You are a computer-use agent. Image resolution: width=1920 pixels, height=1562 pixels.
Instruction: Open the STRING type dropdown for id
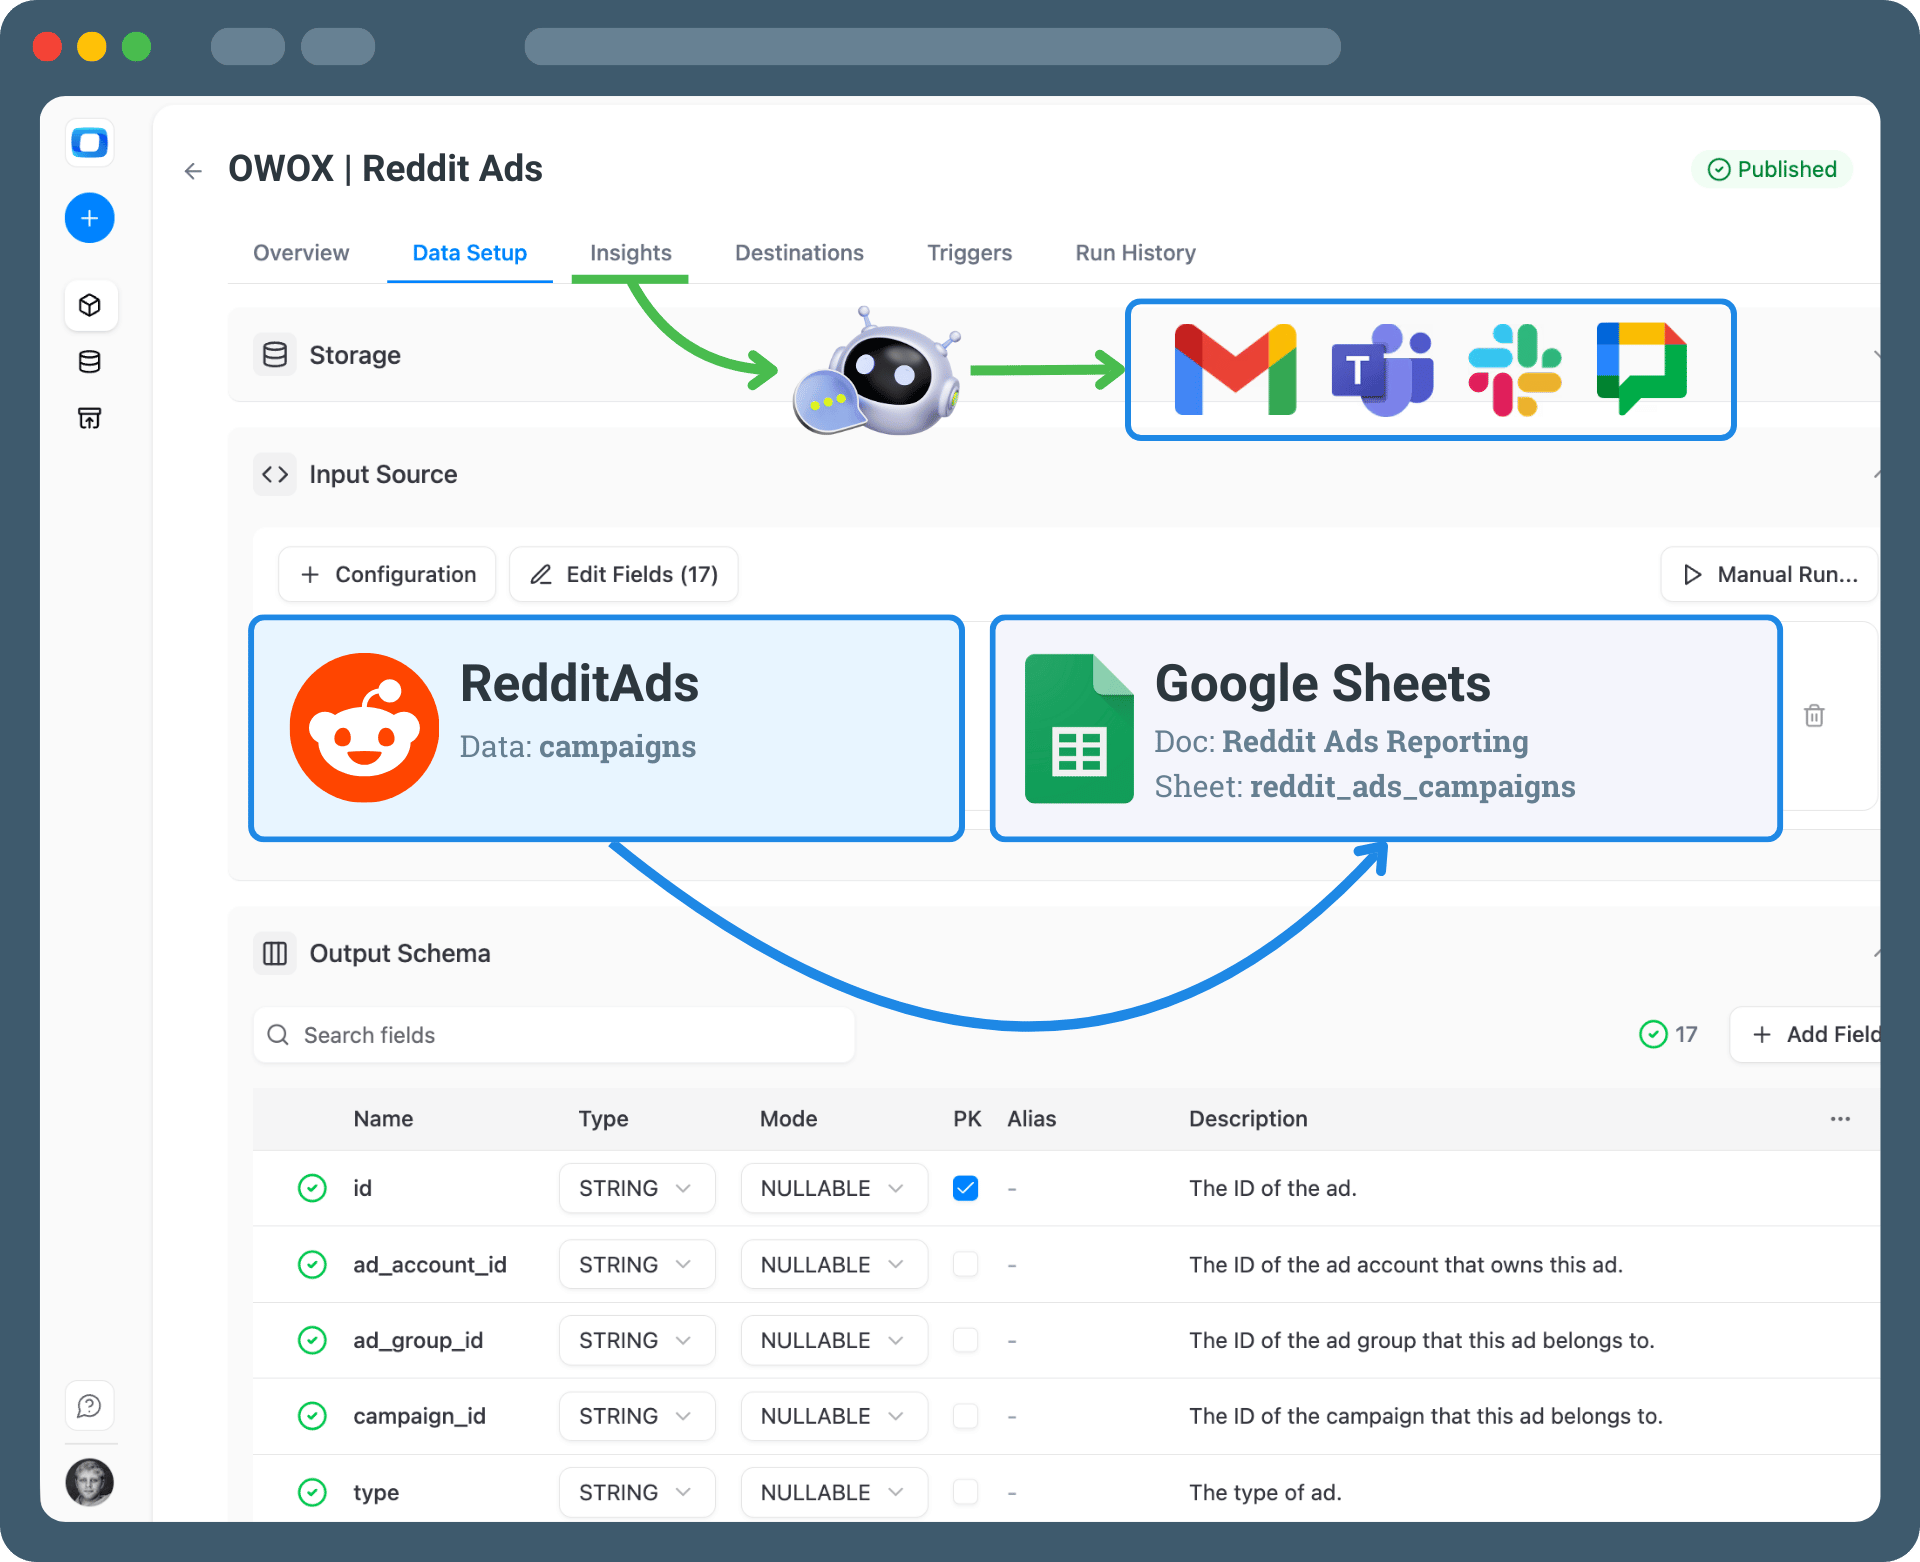click(x=636, y=1188)
